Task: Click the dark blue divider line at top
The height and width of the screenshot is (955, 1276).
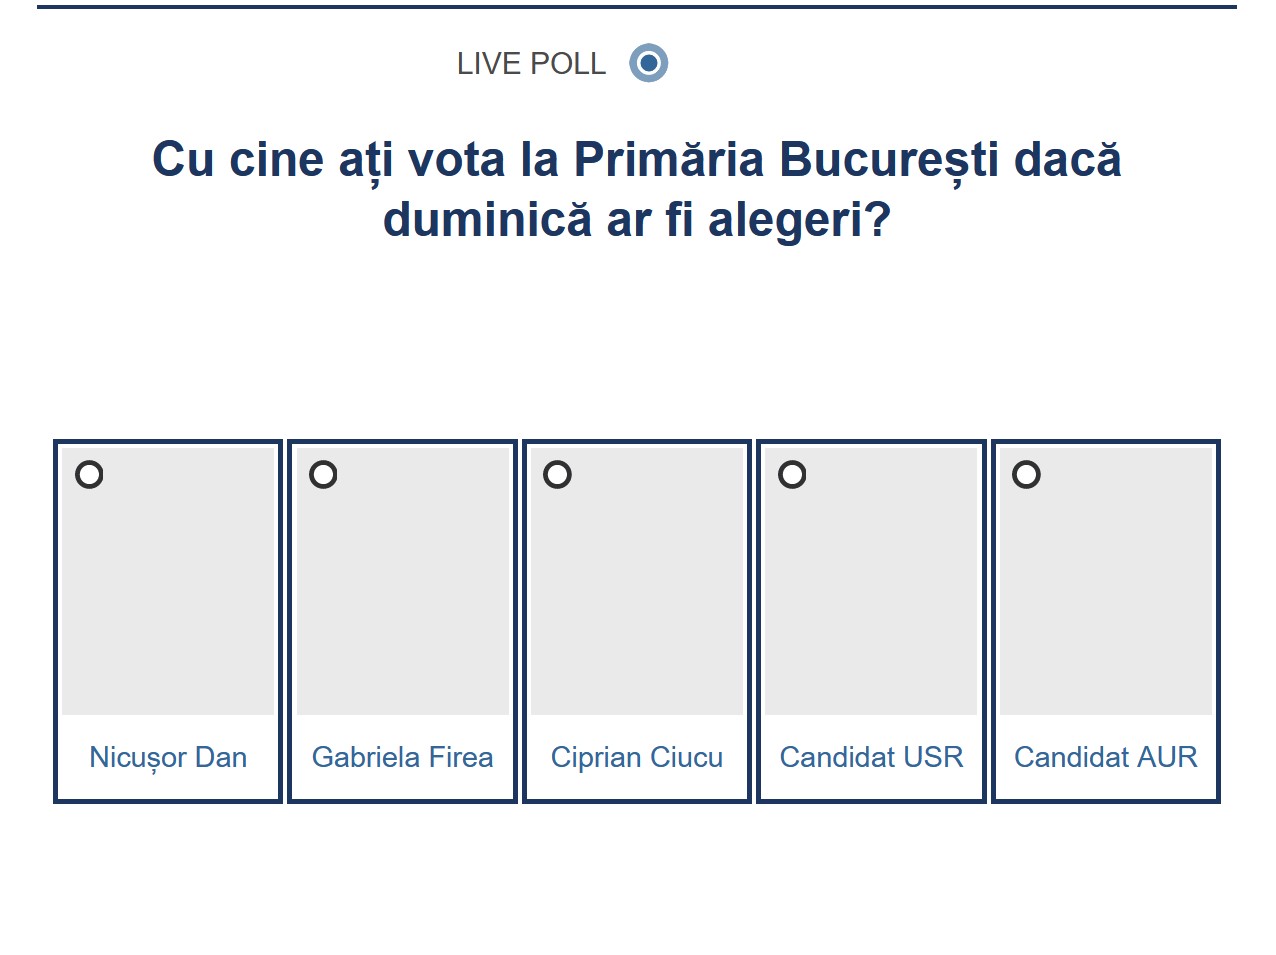Action: [637, 7]
